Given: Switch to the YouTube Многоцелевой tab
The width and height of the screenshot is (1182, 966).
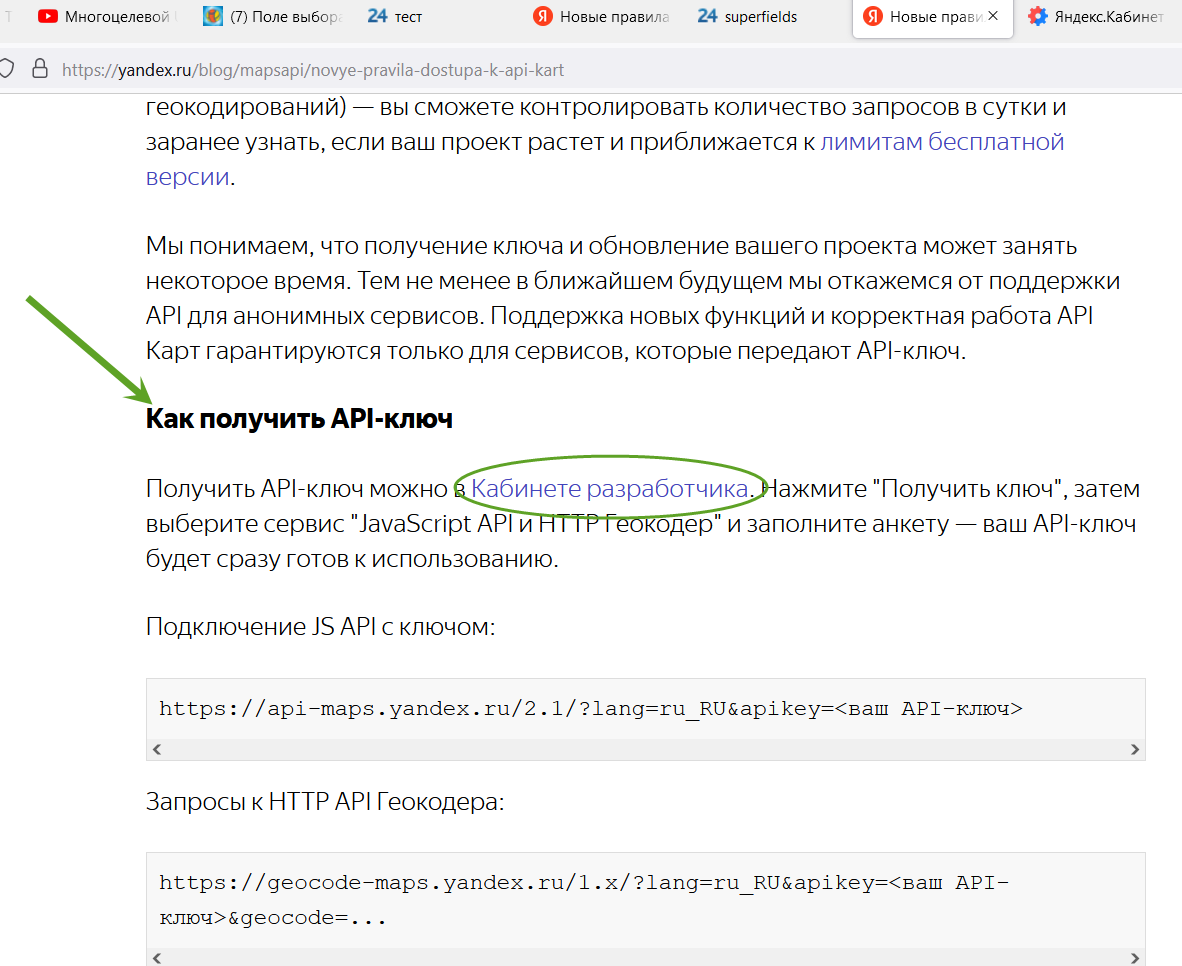Looking at the screenshot, I should pyautogui.click(x=106, y=17).
